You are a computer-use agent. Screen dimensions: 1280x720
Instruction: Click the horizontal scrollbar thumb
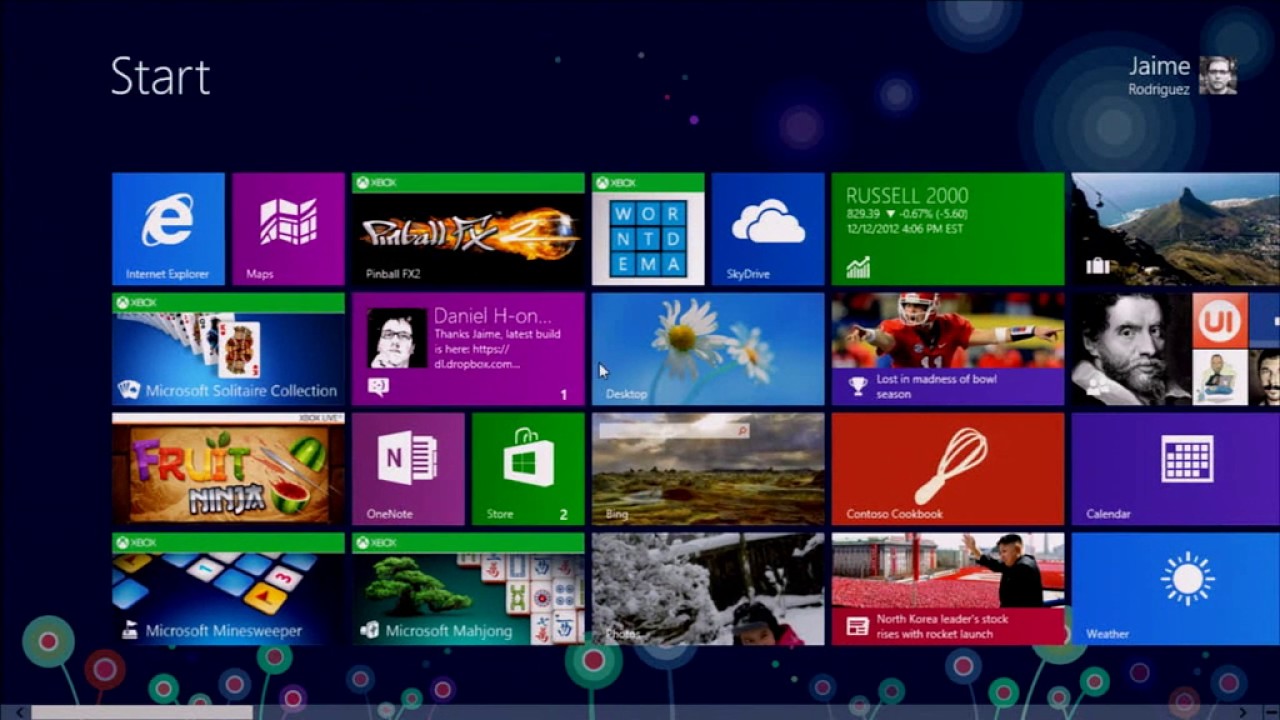pyautogui.click(x=141, y=713)
